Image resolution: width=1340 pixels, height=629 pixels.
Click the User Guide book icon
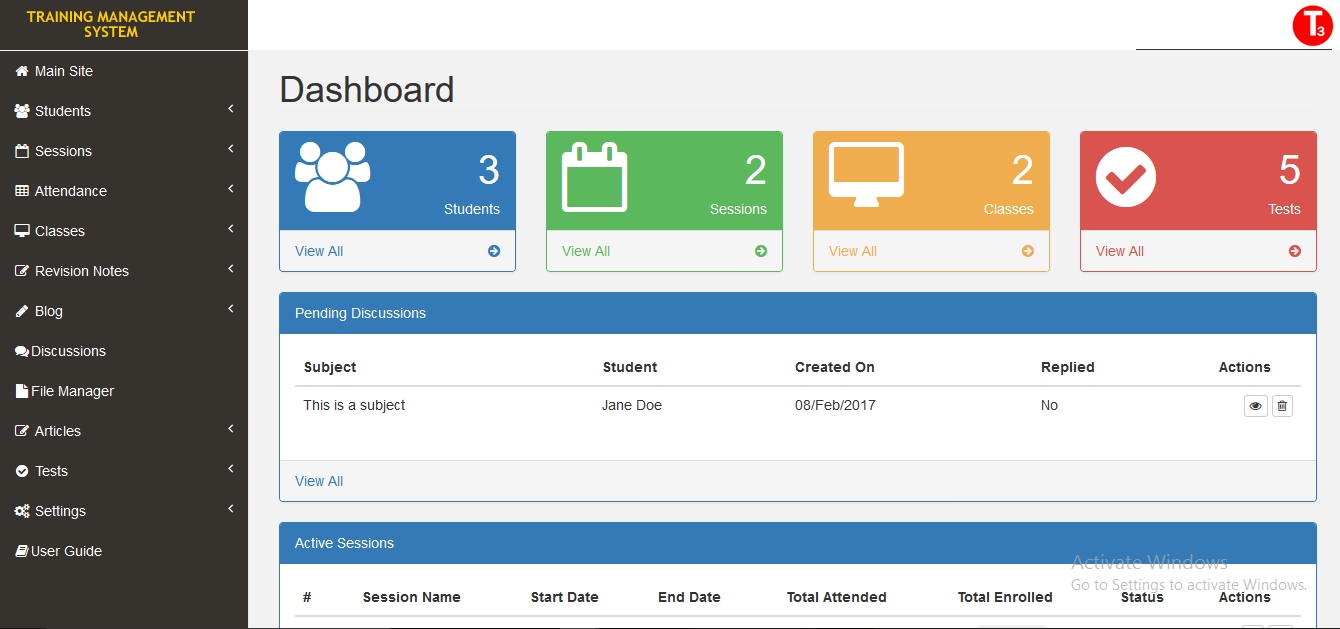(x=22, y=551)
